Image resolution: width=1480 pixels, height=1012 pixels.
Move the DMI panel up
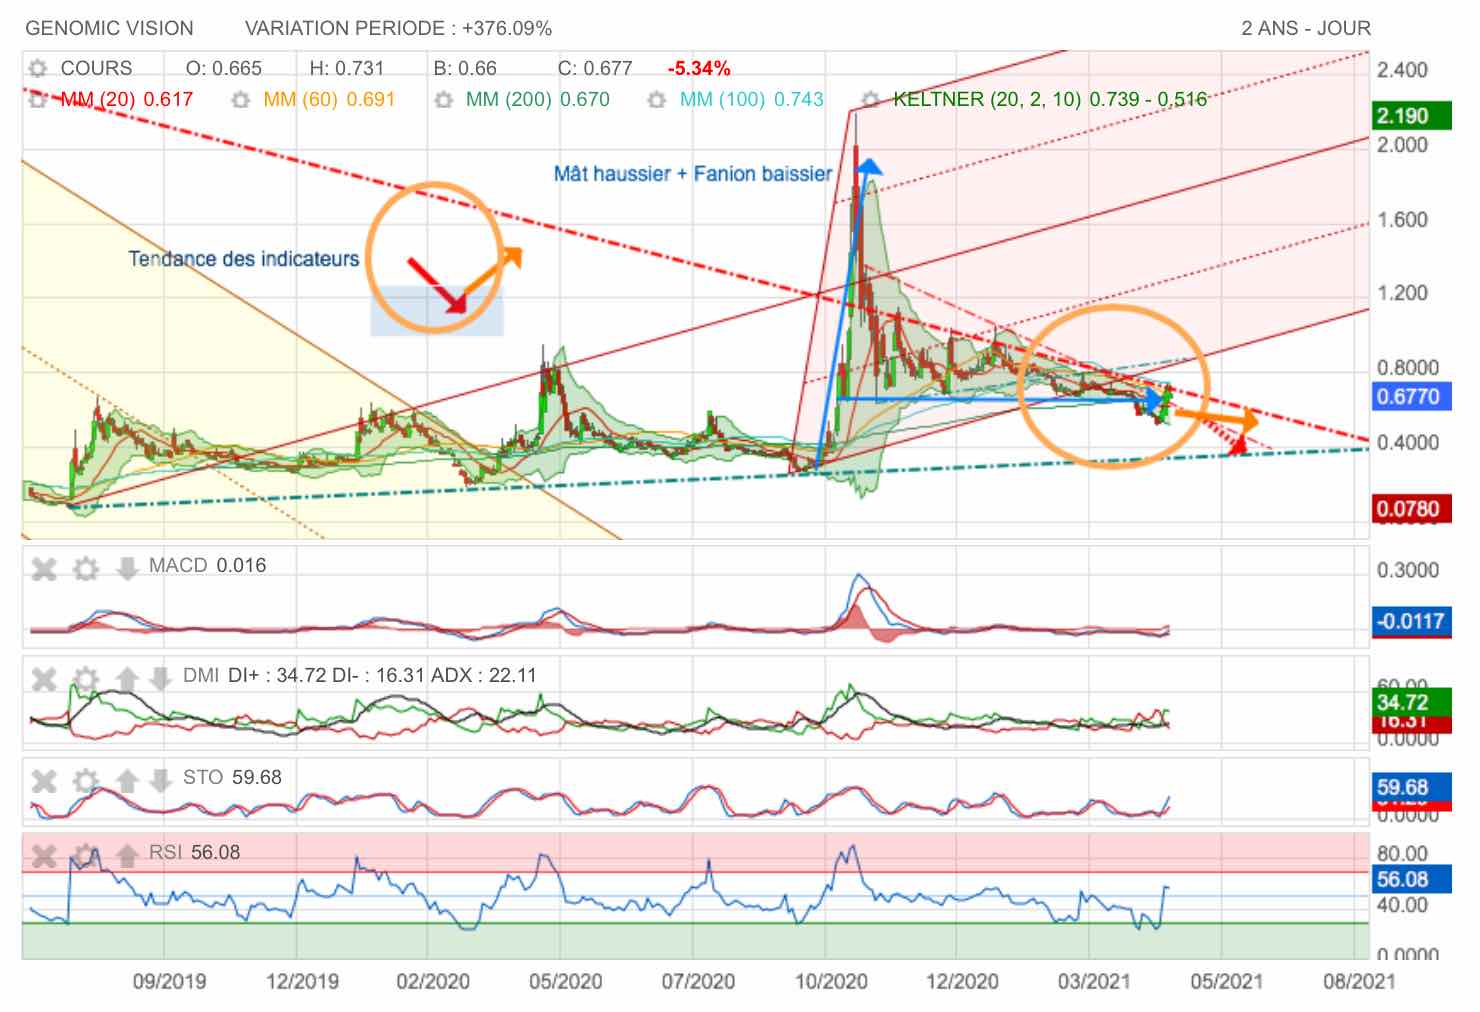click(127, 680)
